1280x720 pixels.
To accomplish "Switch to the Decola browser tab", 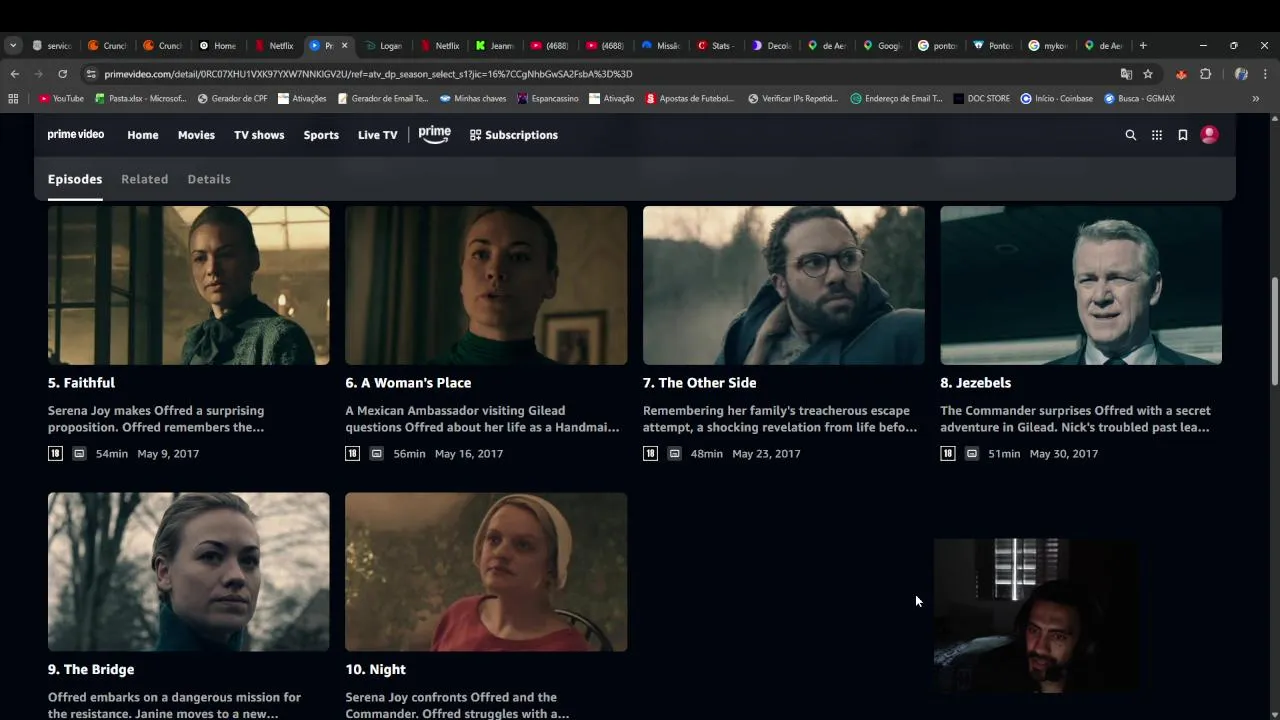I will (771, 45).
